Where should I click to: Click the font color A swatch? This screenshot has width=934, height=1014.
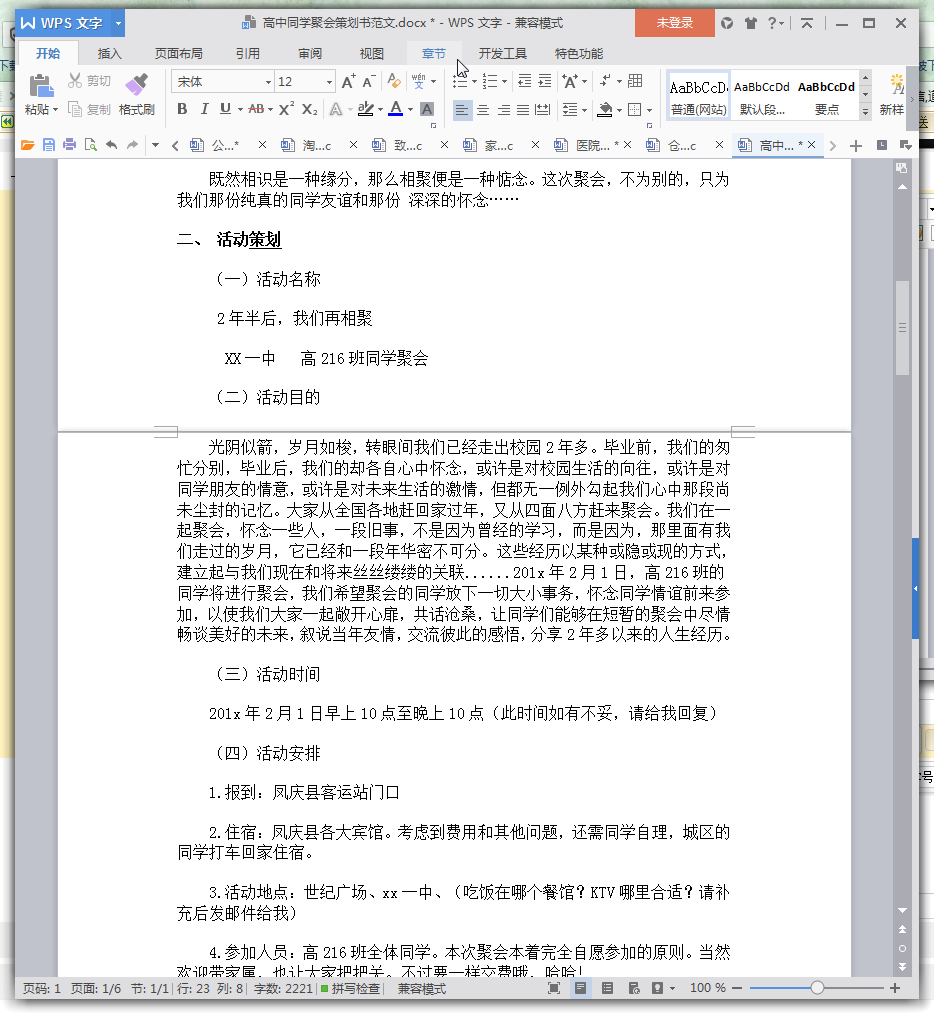click(x=396, y=109)
